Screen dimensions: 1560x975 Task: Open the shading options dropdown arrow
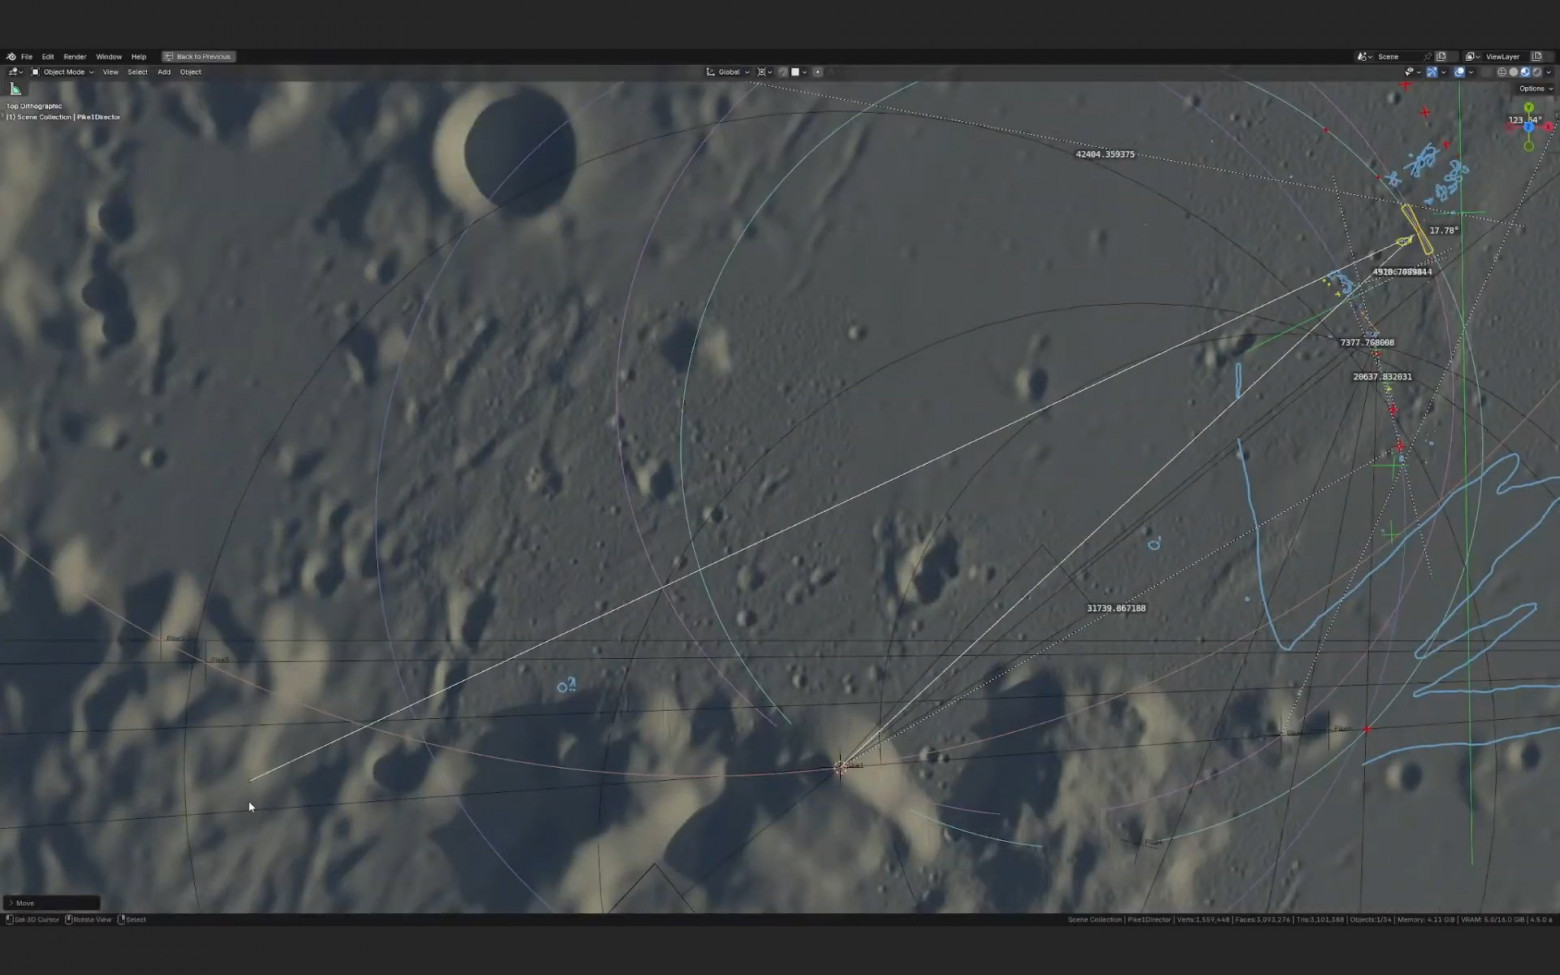(x=1549, y=72)
